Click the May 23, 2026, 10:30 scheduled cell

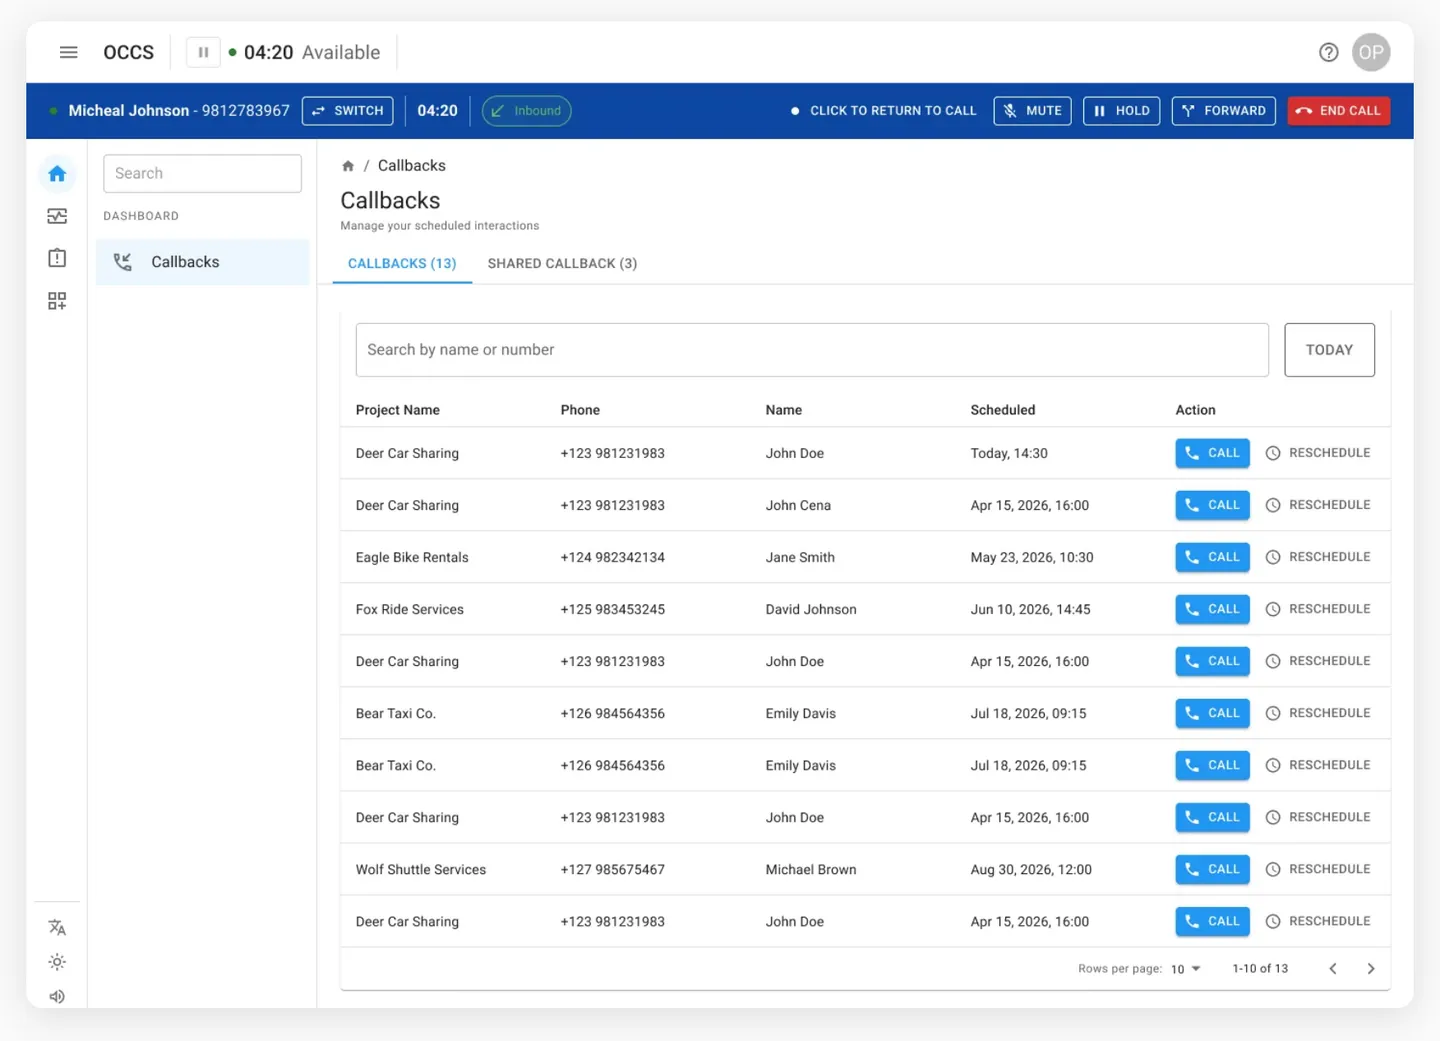pyautogui.click(x=1032, y=558)
